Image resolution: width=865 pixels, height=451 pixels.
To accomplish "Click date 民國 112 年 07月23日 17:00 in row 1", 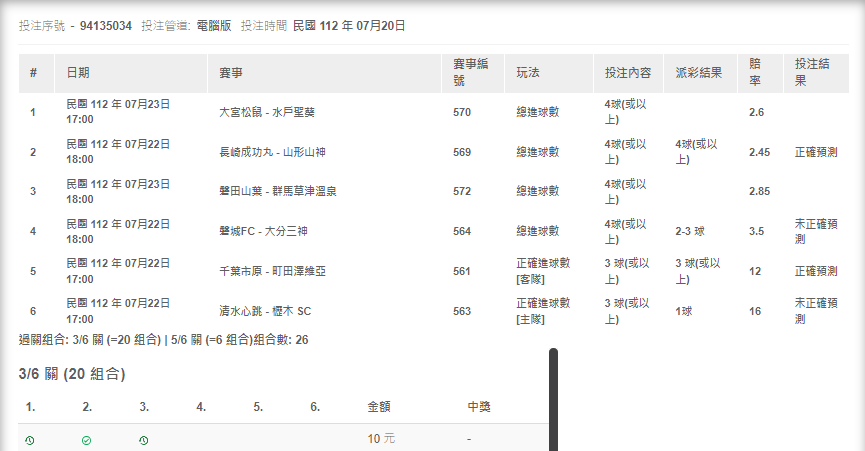I will tap(118, 112).
